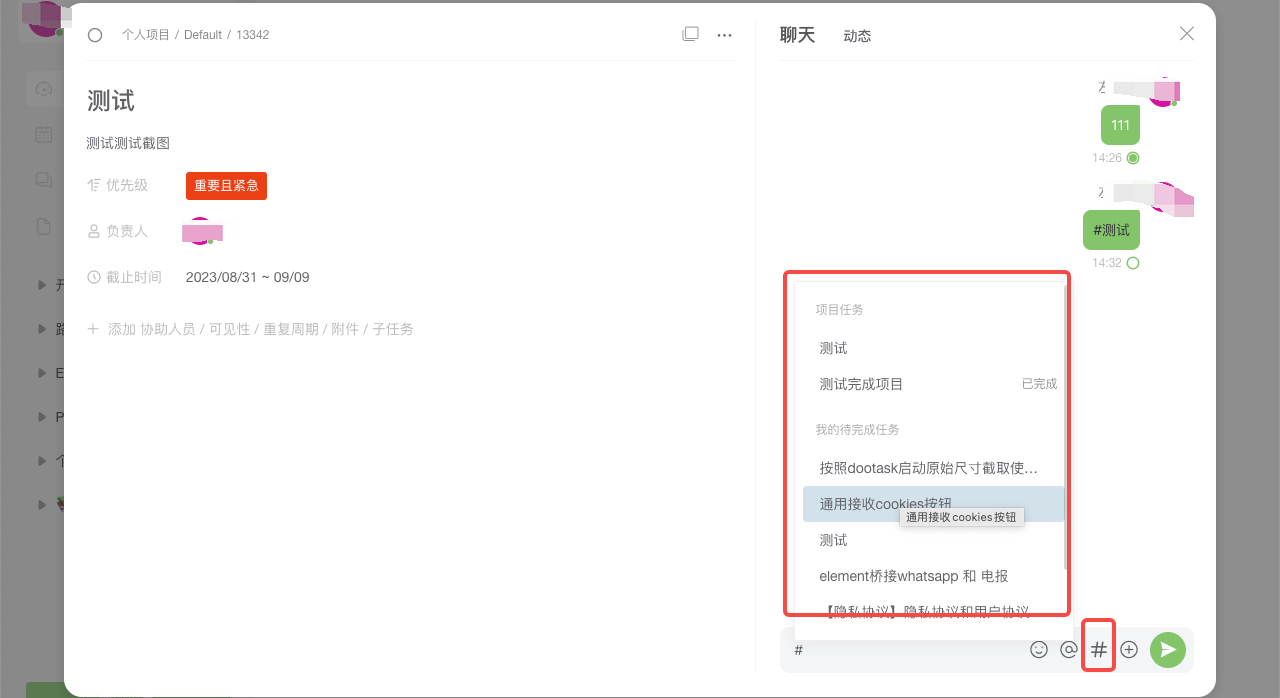Send the message with the green arrow icon
The image size is (1280, 698).
point(1167,649)
